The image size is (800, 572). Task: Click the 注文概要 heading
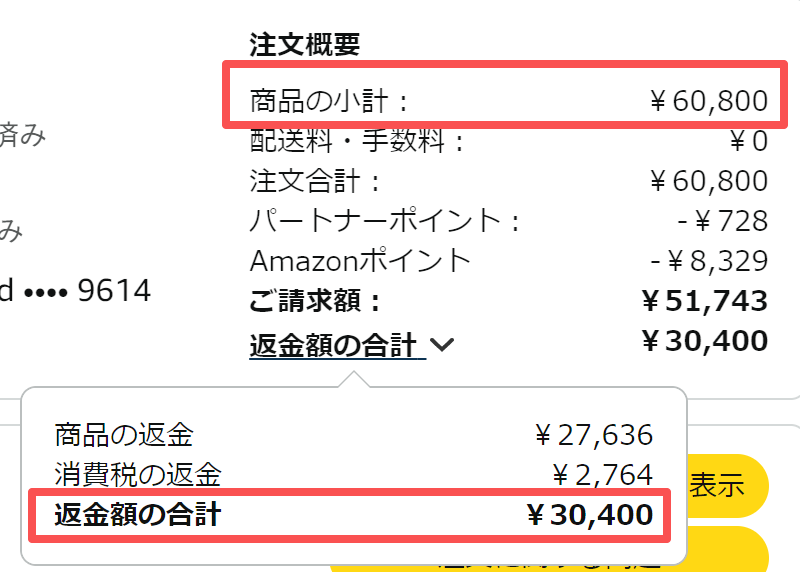pyautogui.click(x=304, y=44)
